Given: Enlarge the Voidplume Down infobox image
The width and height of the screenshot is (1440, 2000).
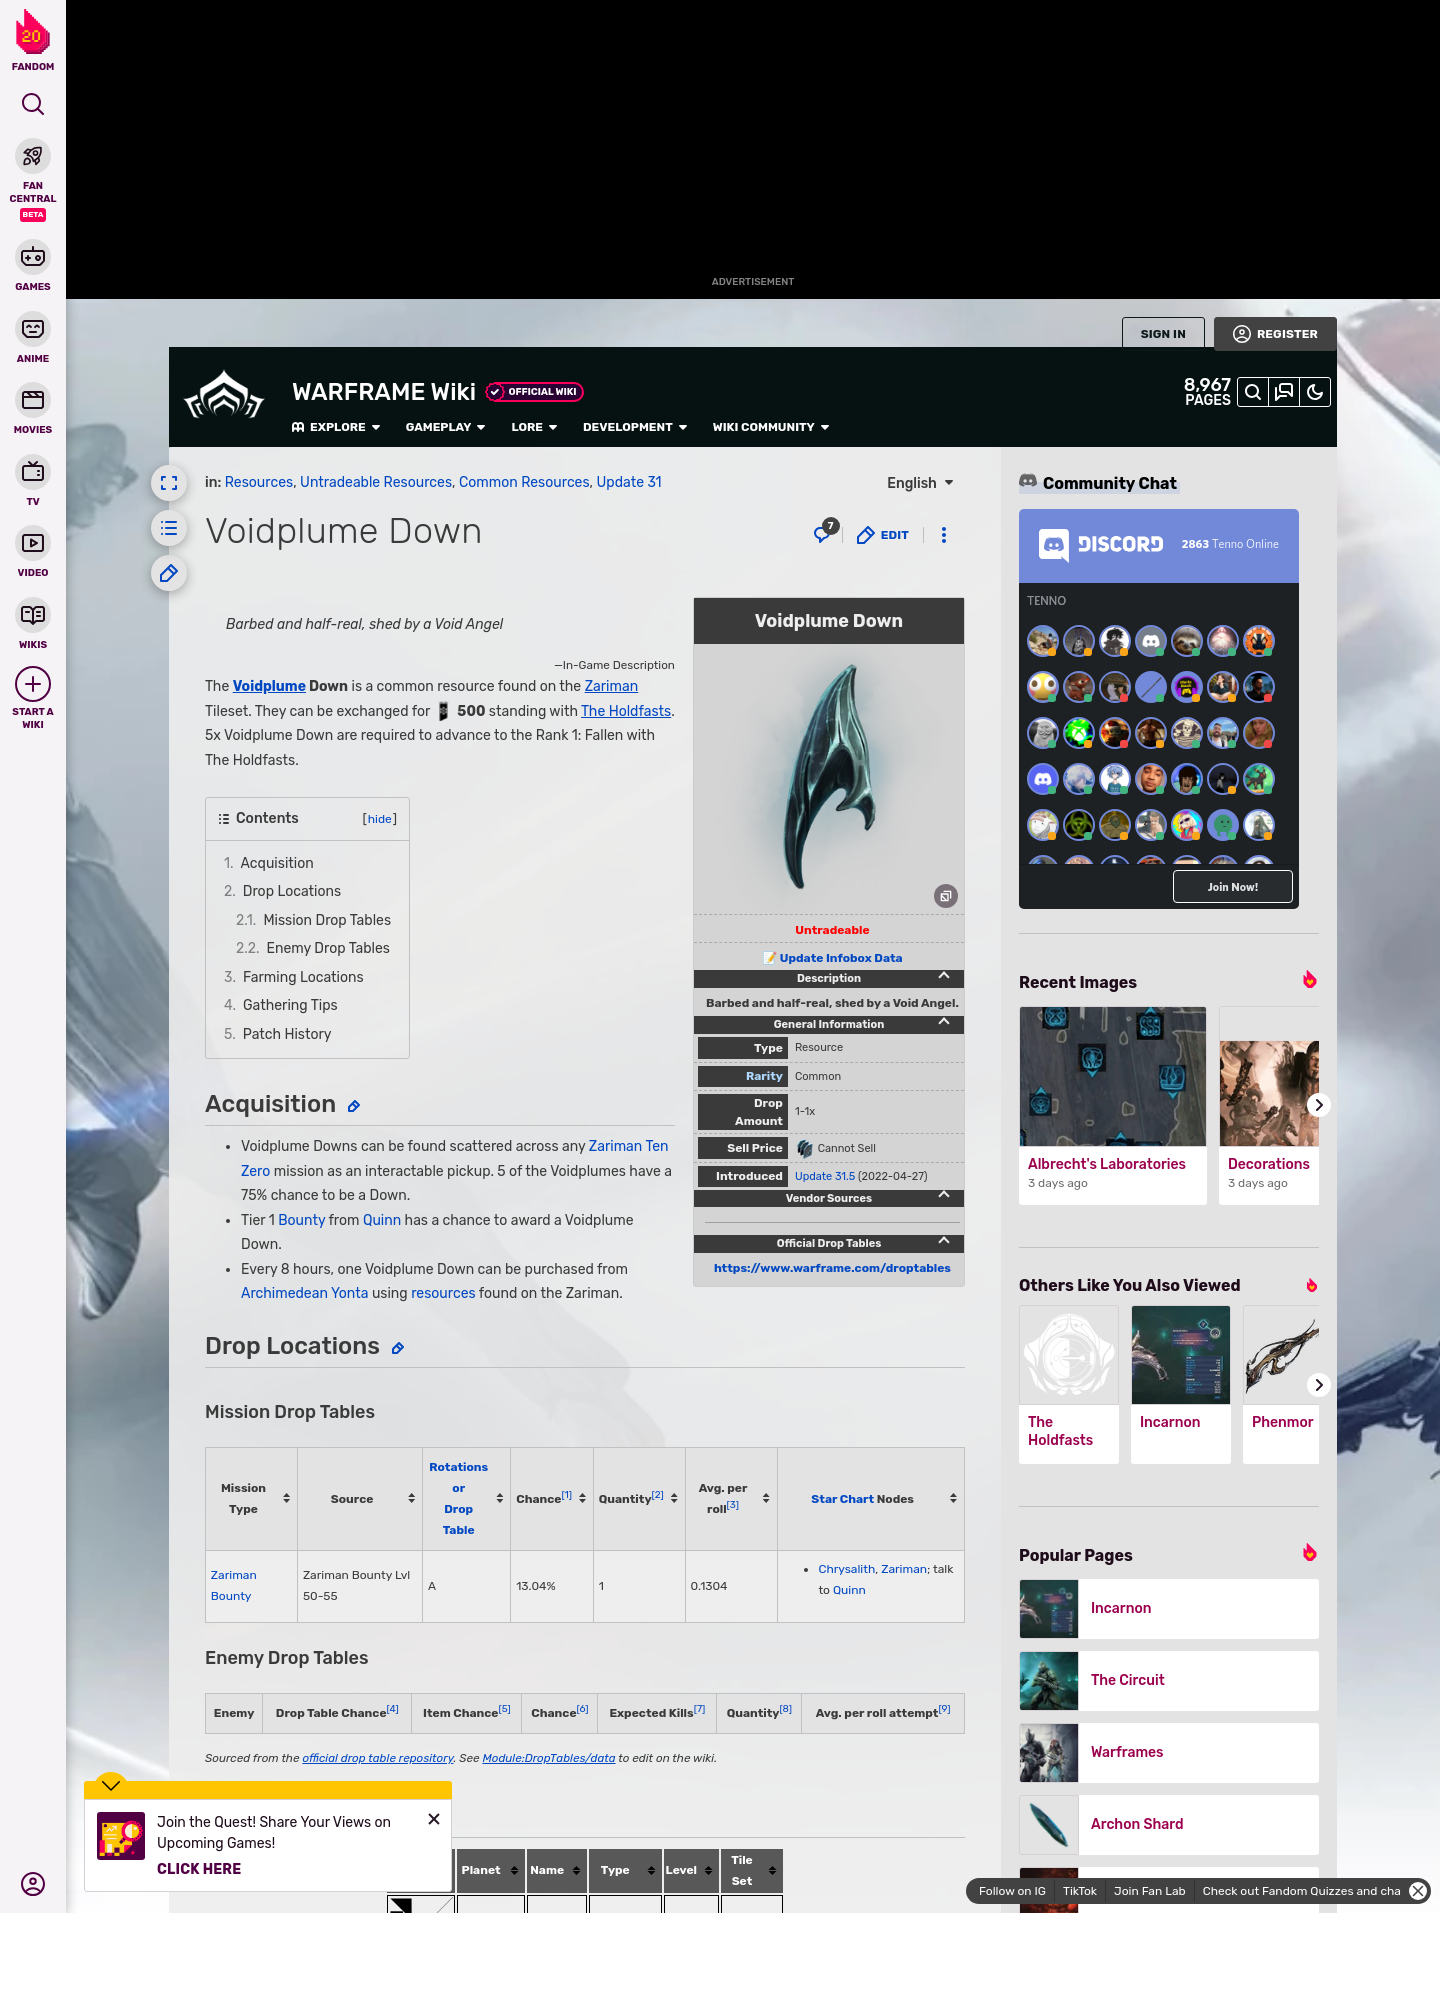Looking at the screenshot, I should tap(946, 896).
